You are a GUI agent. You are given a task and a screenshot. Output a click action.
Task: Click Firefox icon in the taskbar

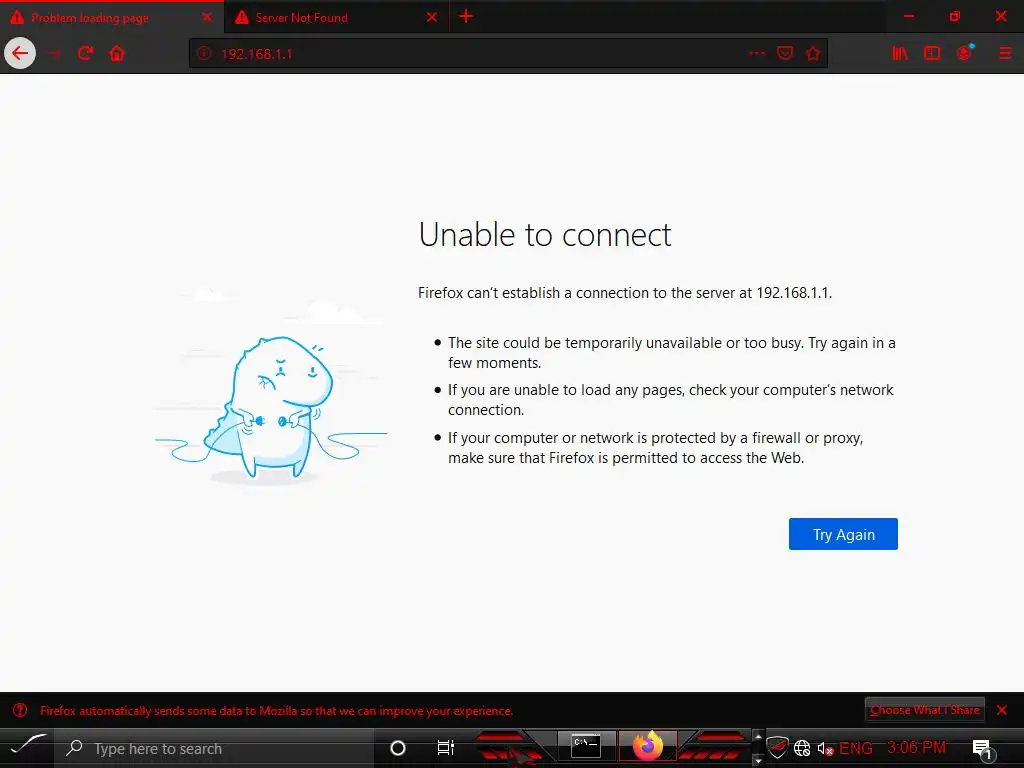648,746
